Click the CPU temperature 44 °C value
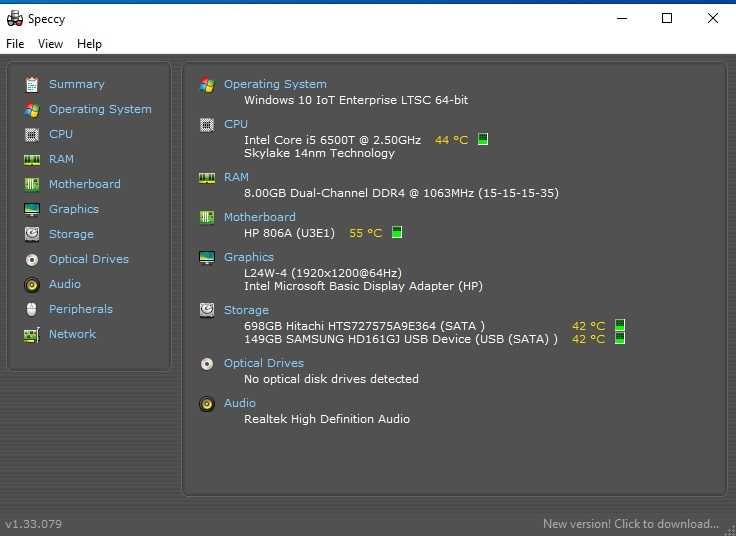 [451, 140]
